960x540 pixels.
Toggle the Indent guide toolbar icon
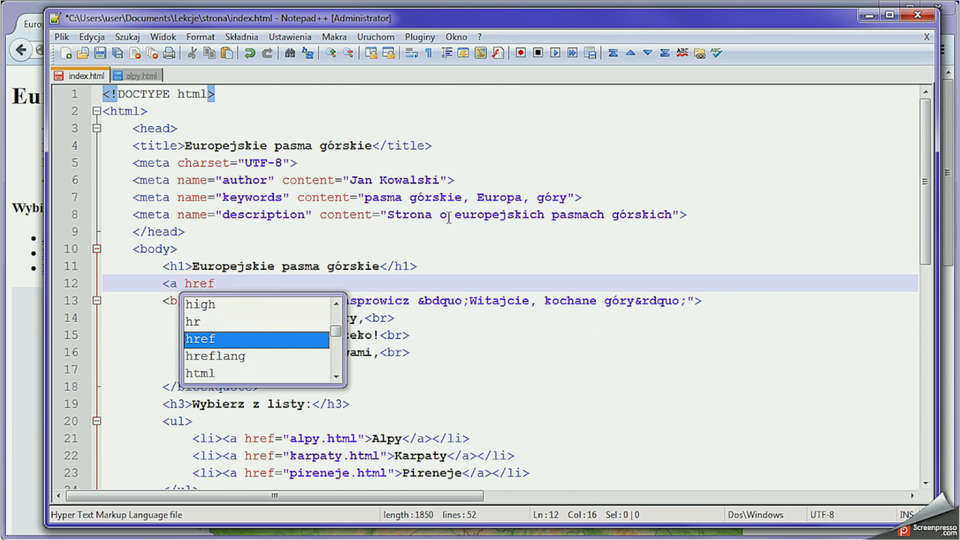446,53
